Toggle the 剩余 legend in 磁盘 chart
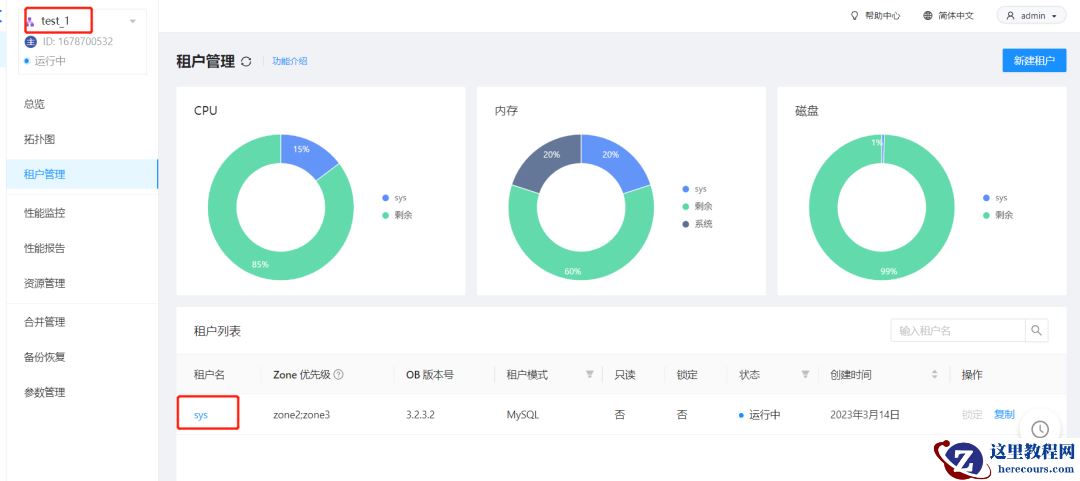This screenshot has width=1080, height=481. point(998,216)
